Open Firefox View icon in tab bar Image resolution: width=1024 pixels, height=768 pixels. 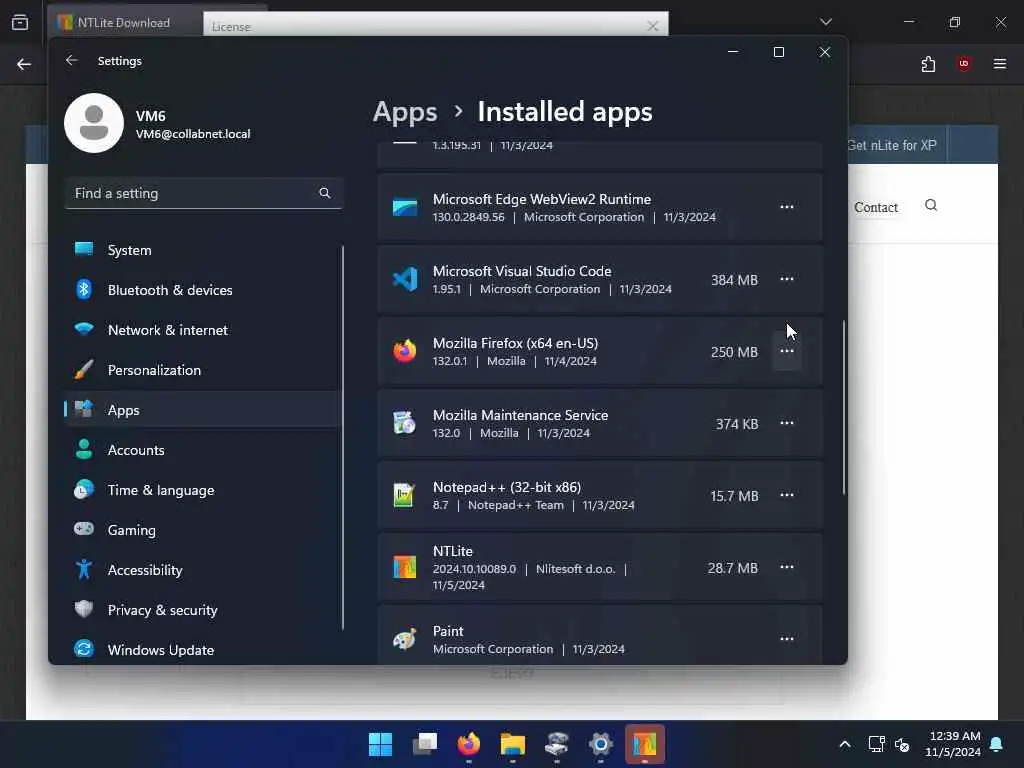coord(20,22)
